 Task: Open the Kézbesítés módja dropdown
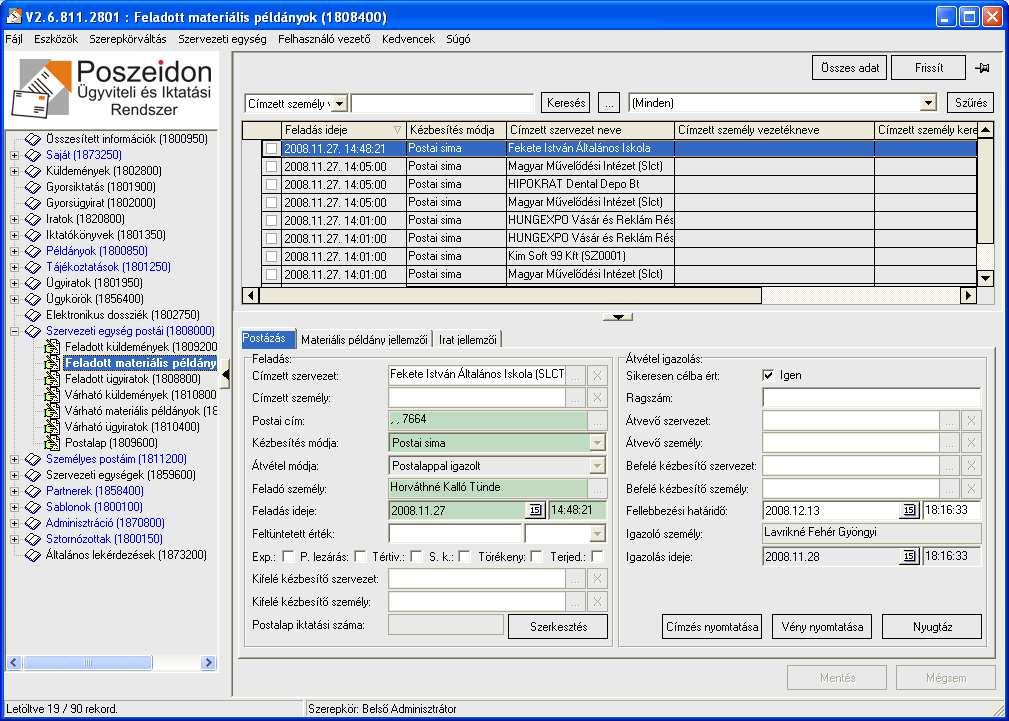tap(597, 443)
